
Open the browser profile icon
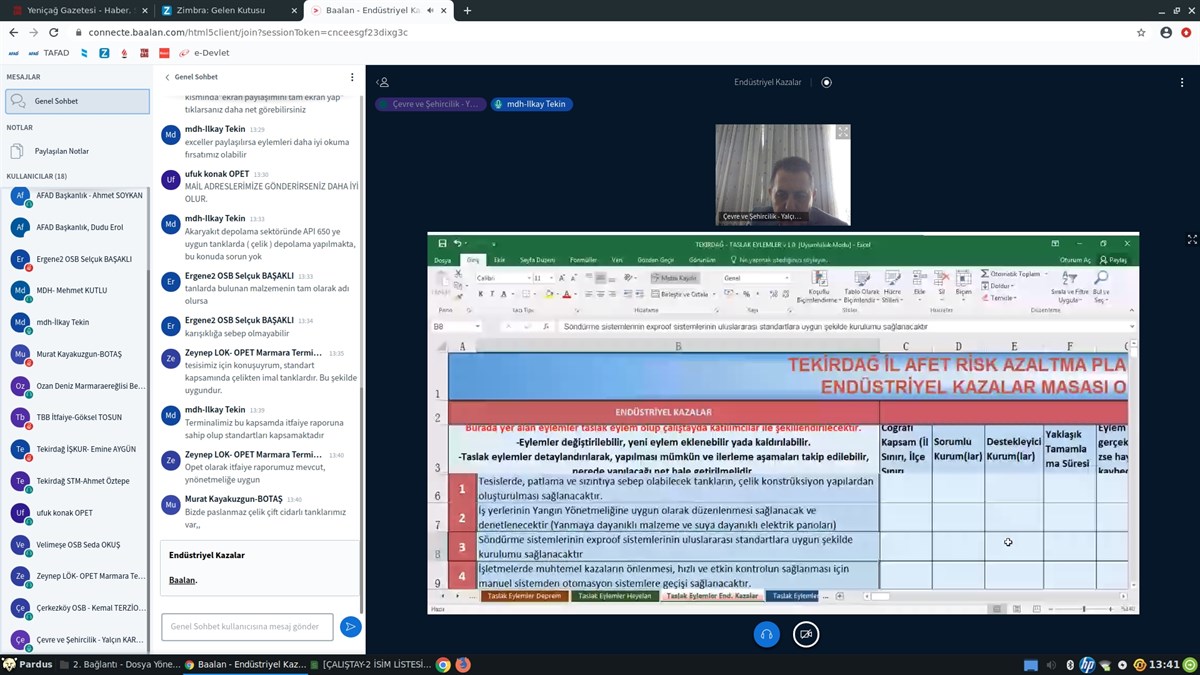(x=1166, y=32)
